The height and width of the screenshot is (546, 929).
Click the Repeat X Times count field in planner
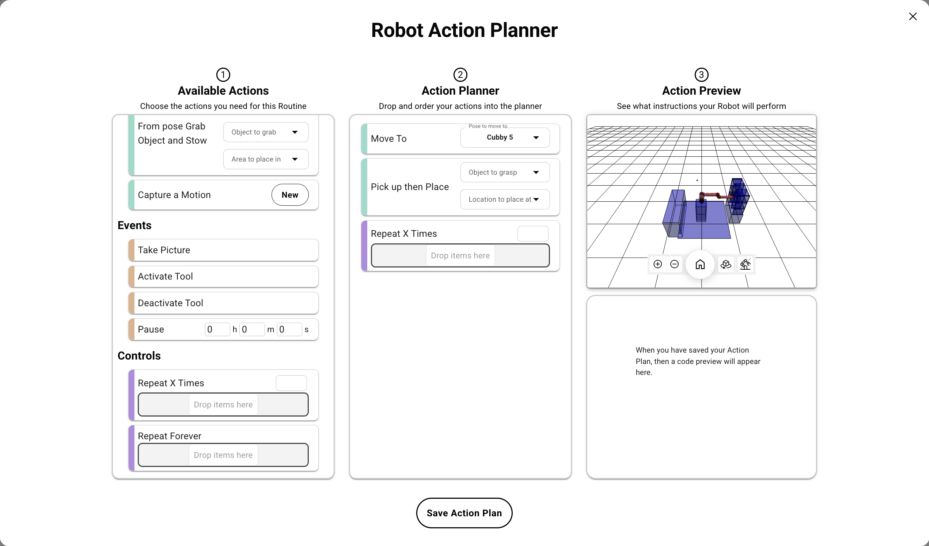coord(532,233)
